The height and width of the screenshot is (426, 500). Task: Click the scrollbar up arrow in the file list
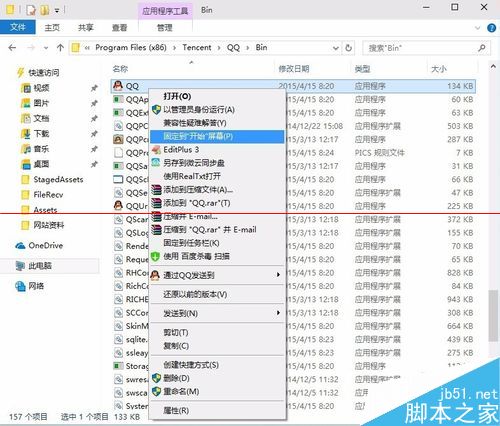pyautogui.click(x=493, y=67)
